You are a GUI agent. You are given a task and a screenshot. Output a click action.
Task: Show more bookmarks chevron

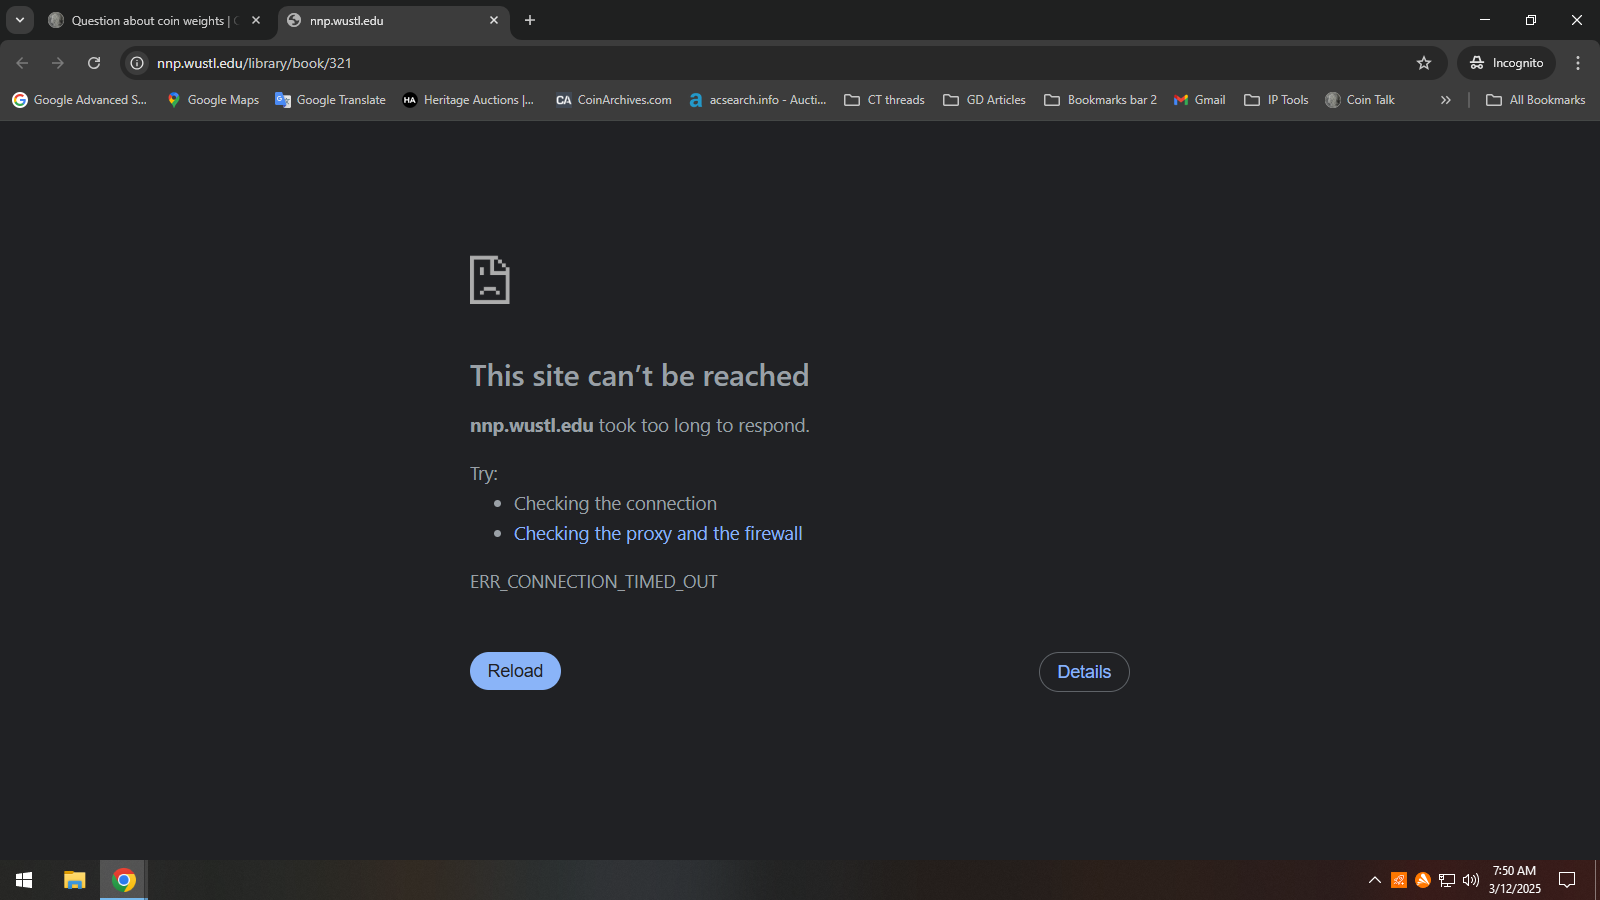(1445, 100)
